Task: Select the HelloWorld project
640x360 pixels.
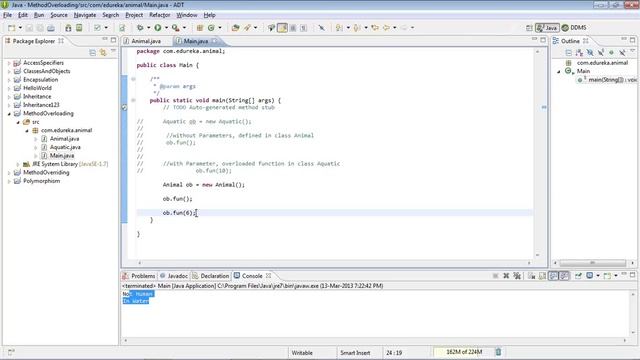Action: [x=37, y=88]
